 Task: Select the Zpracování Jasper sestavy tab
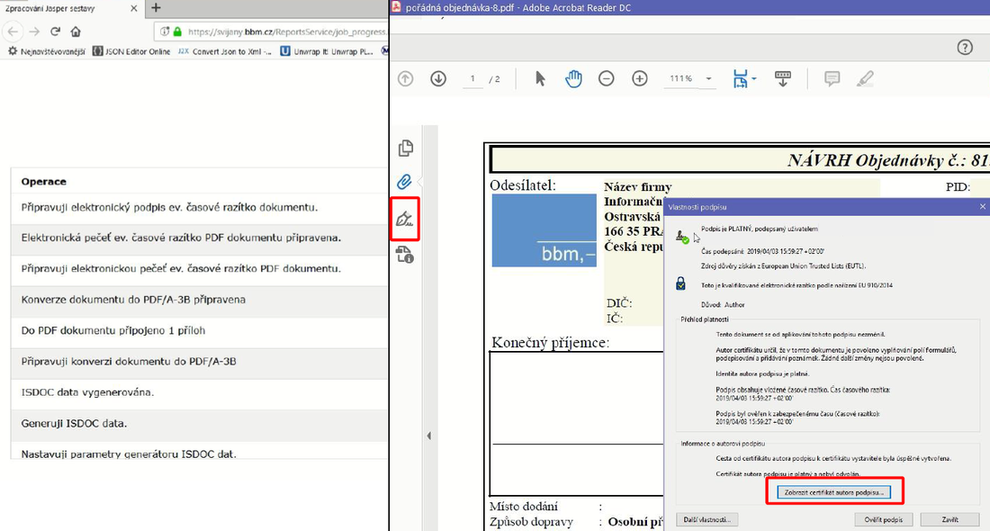[71, 9]
